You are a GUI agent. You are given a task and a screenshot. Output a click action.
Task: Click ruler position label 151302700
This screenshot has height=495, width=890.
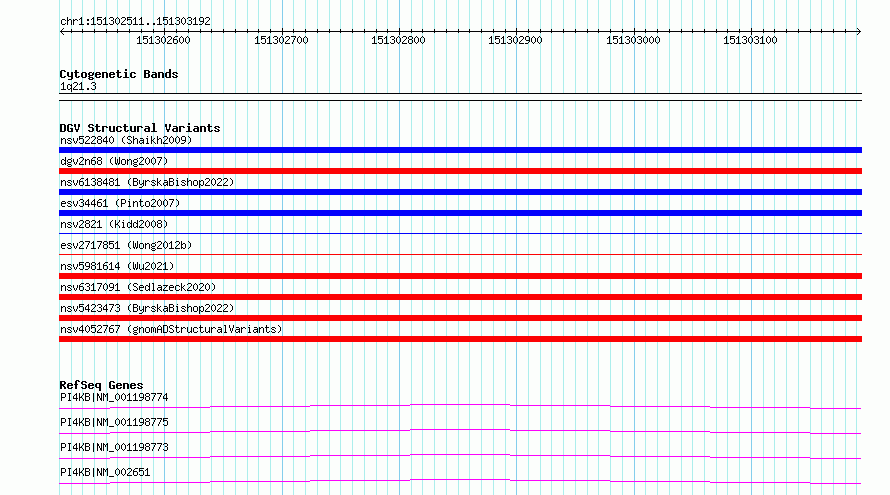pos(281,40)
